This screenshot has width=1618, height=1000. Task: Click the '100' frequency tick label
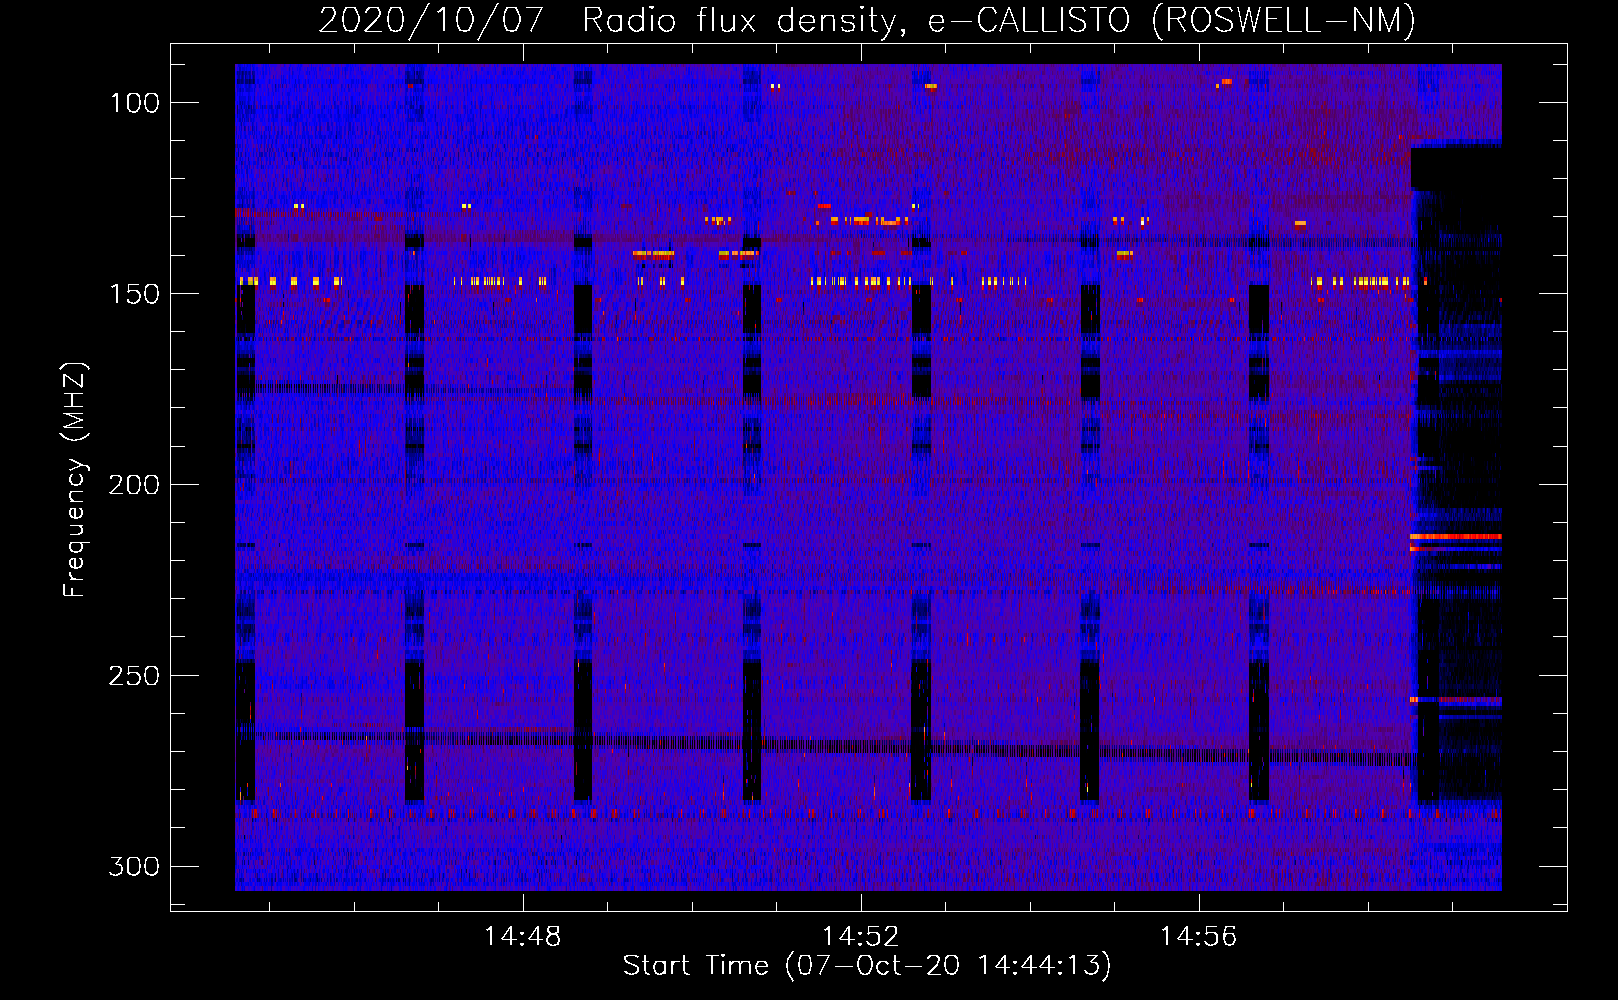tap(134, 103)
